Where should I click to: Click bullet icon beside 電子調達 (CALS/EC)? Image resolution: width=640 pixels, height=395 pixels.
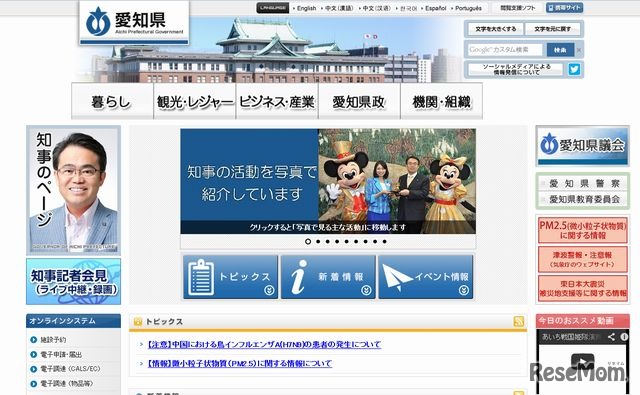click(33, 369)
